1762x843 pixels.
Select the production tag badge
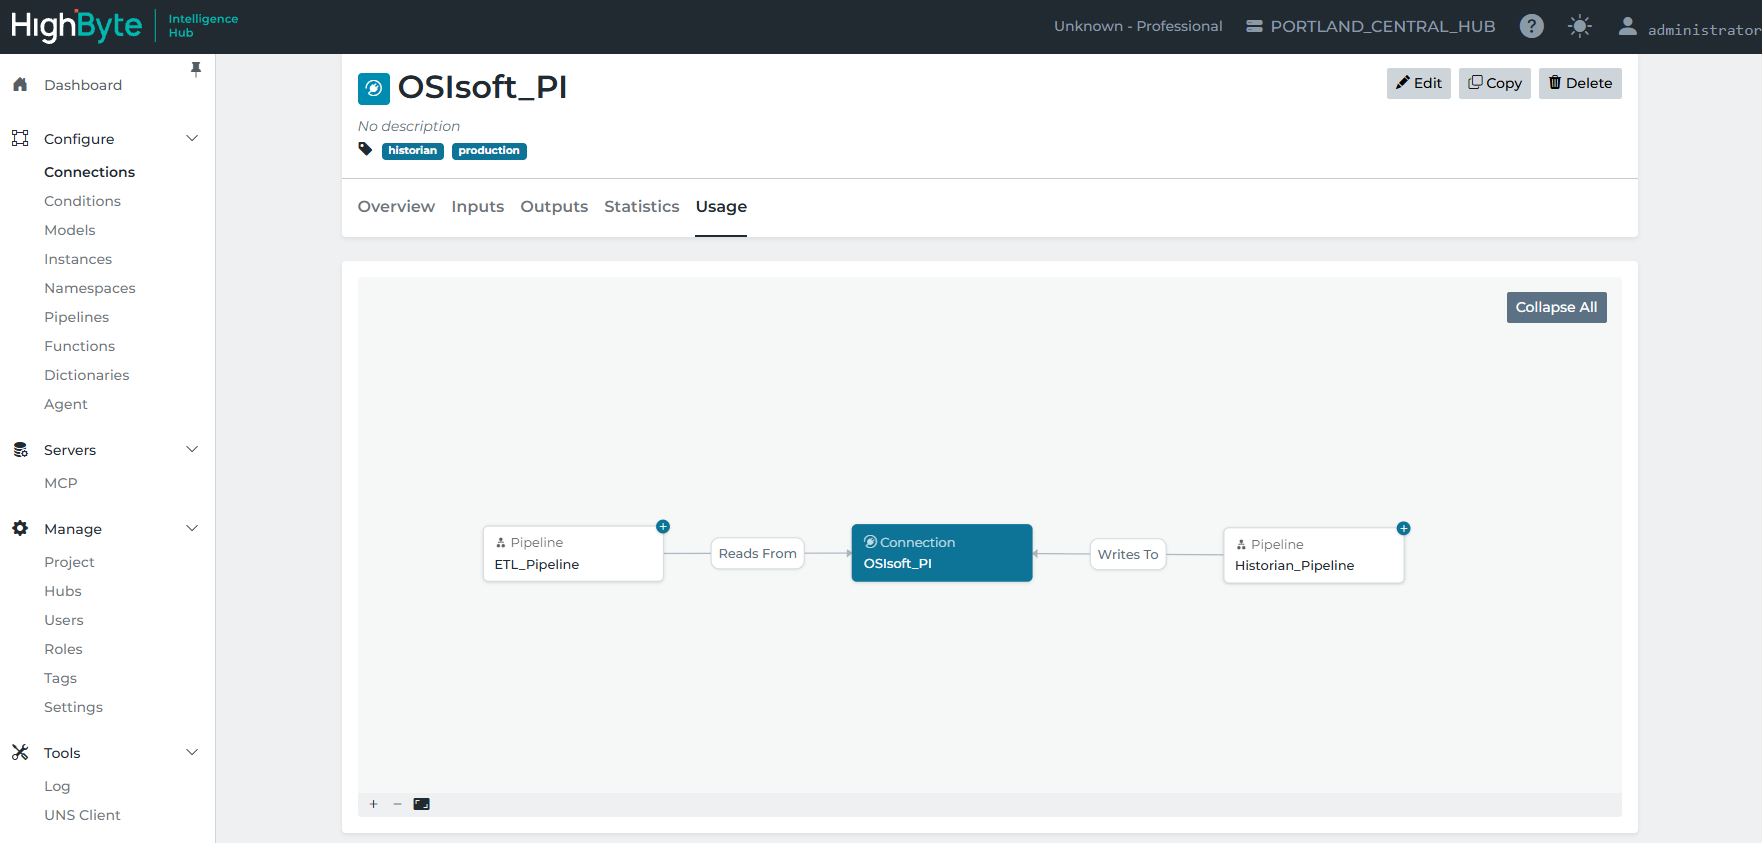pyautogui.click(x=489, y=151)
